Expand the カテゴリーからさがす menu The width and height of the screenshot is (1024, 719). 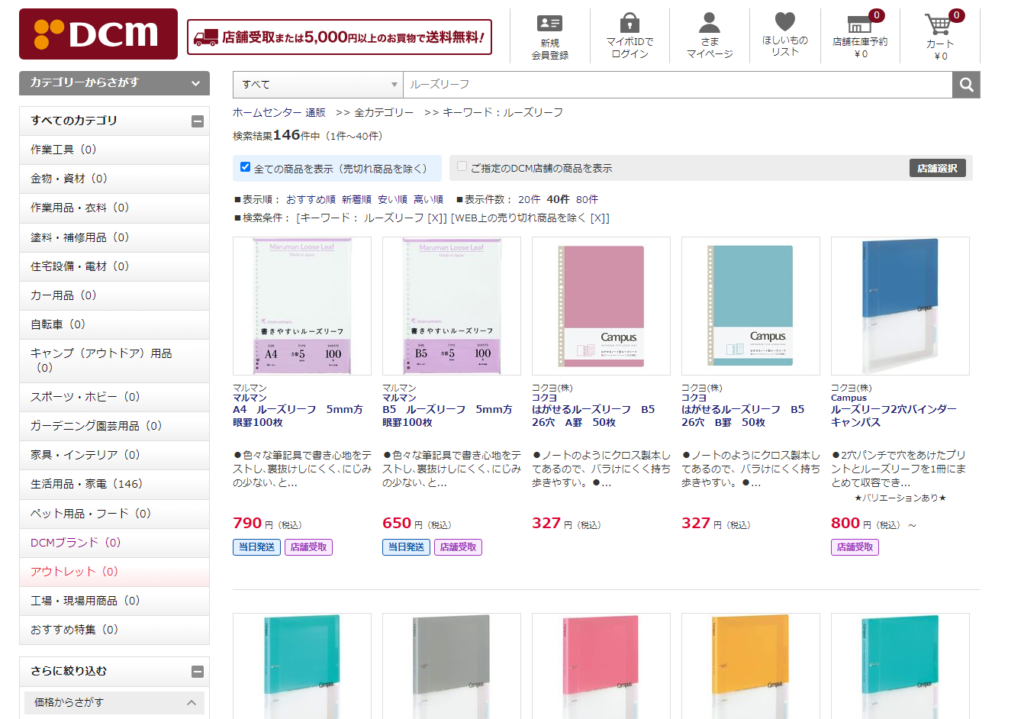coord(114,83)
